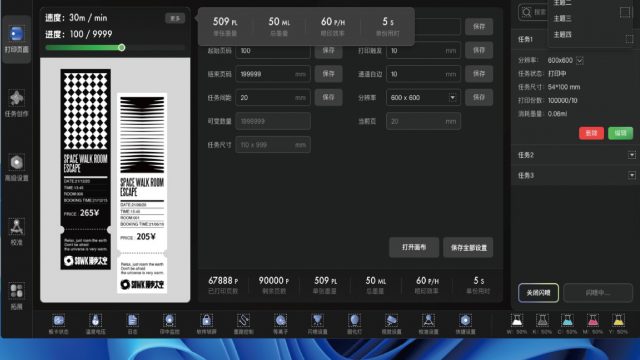Open the 印中监控 print monitoring icon
640x360 pixels.
[169, 324]
